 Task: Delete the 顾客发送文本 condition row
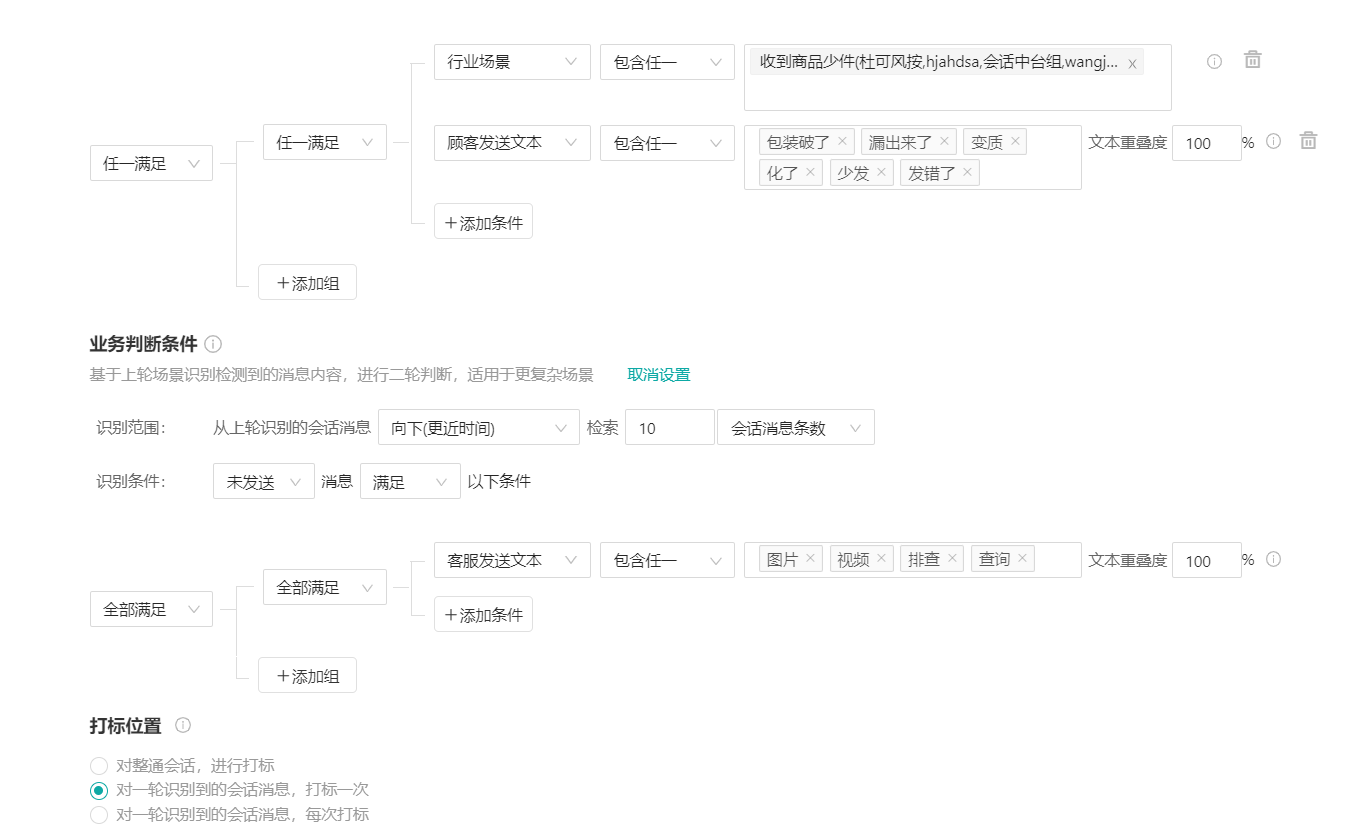point(1308,141)
